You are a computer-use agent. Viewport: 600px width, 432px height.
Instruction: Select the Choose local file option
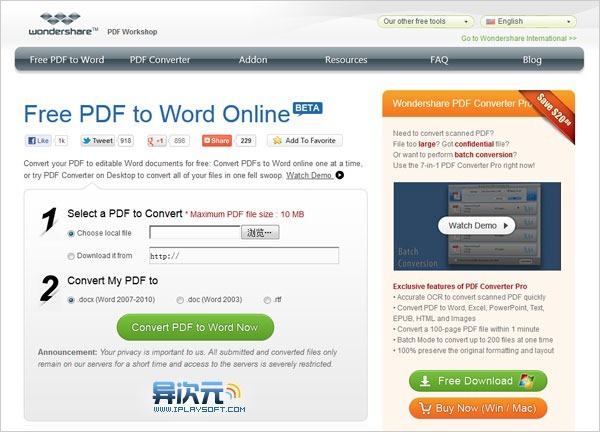[x=71, y=233]
